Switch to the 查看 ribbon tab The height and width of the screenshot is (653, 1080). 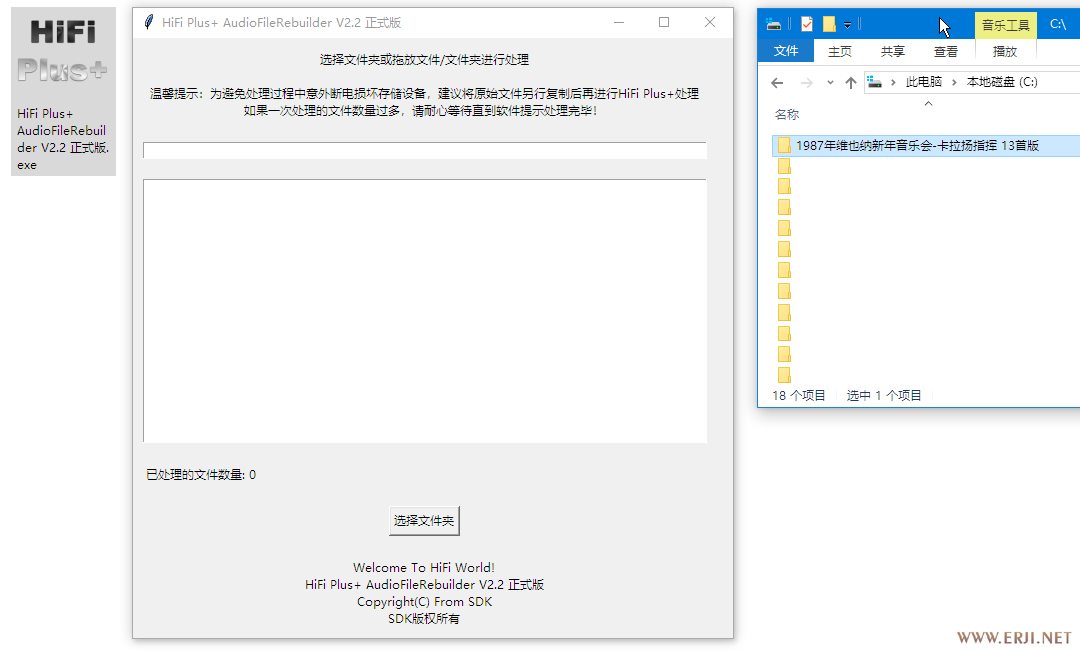pyautogui.click(x=946, y=51)
